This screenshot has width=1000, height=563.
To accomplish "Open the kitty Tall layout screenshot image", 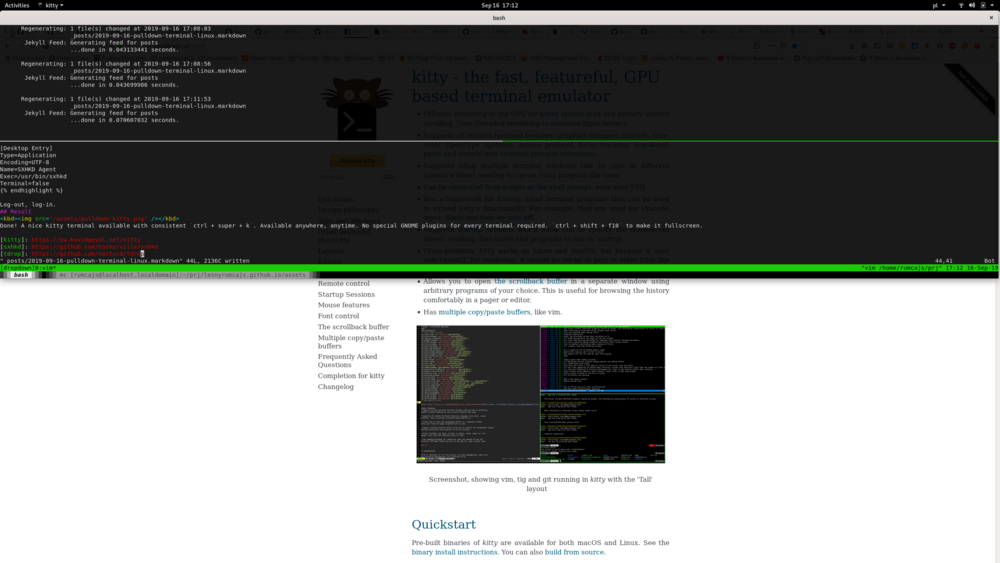I will (x=541, y=394).
